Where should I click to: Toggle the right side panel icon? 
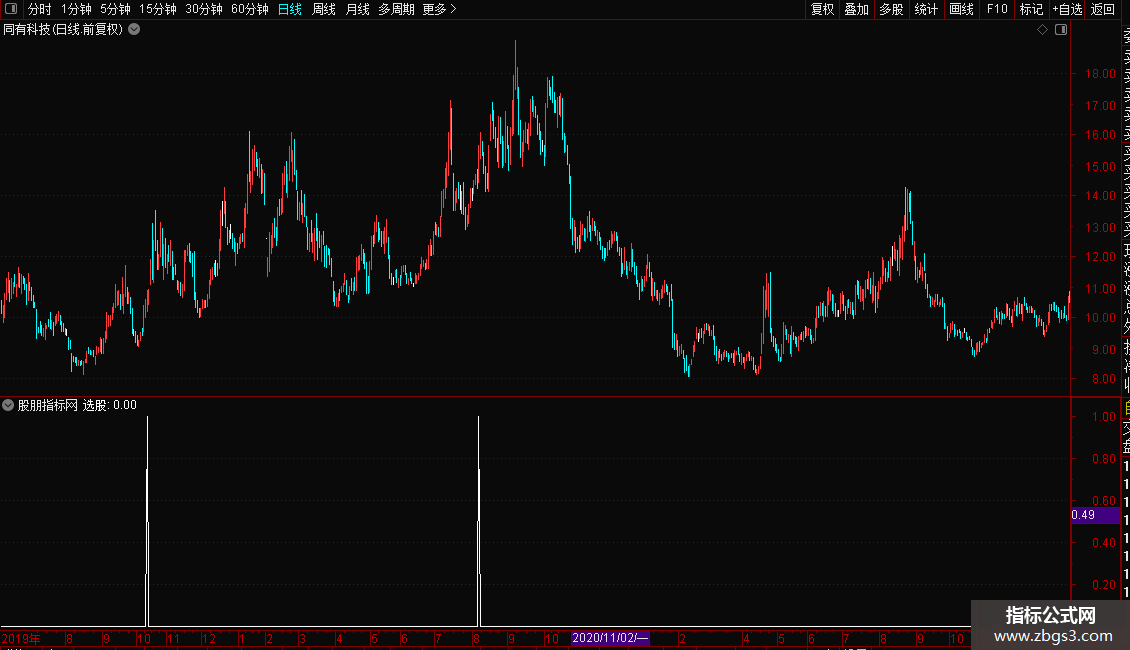(x=1061, y=30)
